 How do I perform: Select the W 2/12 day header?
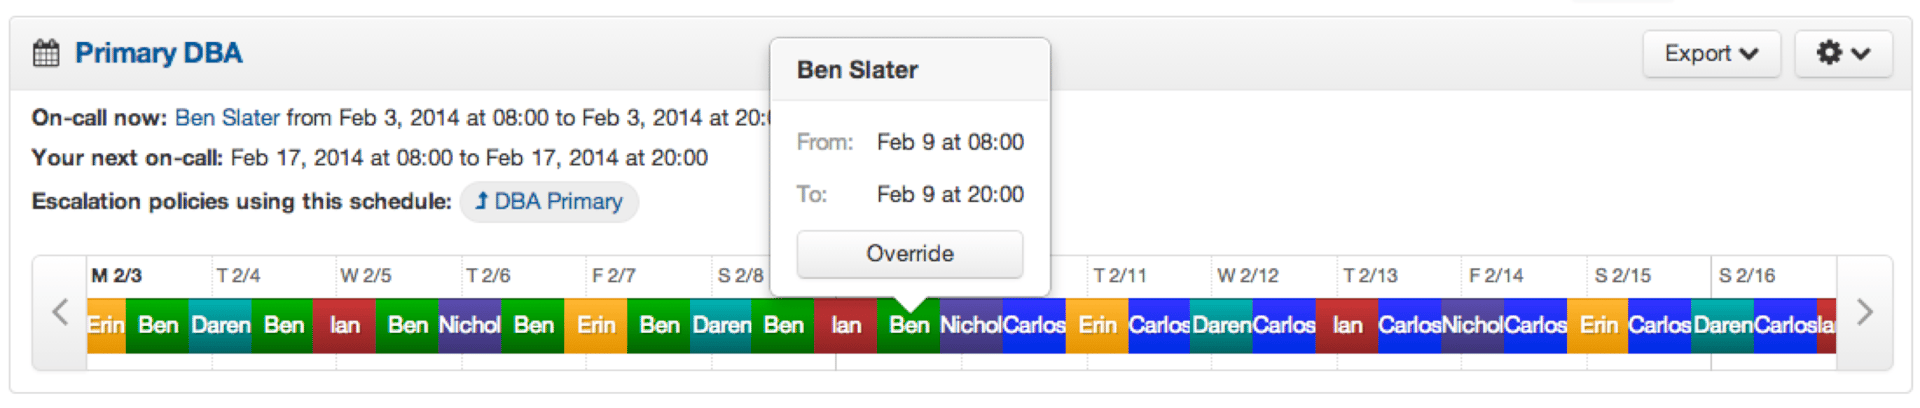pos(1247,275)
